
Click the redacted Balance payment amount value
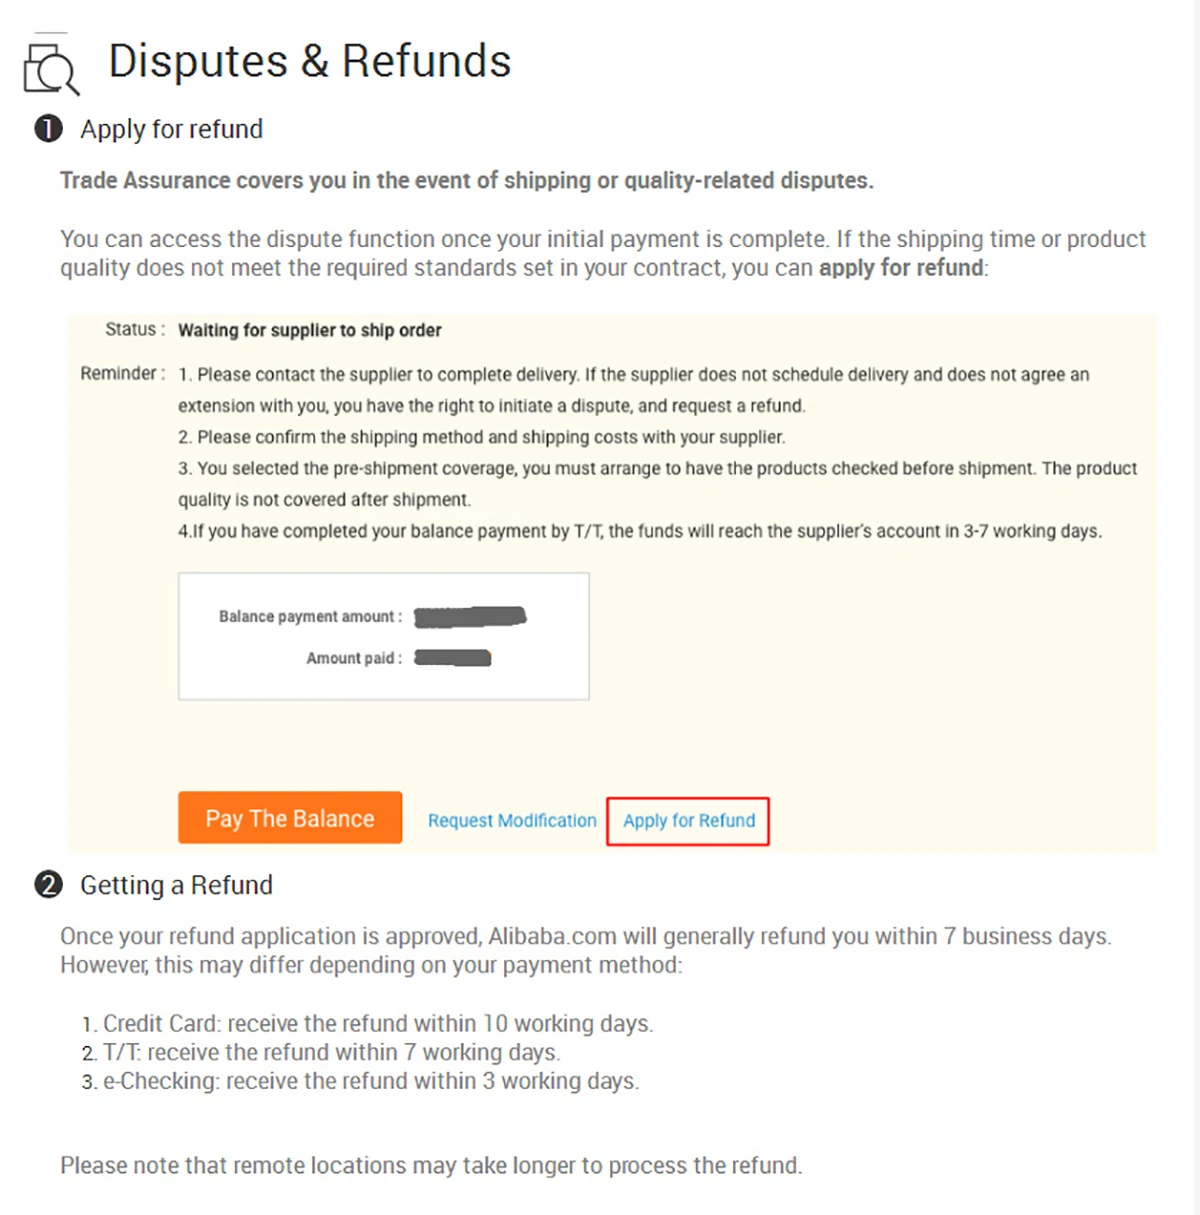(470, 617)
